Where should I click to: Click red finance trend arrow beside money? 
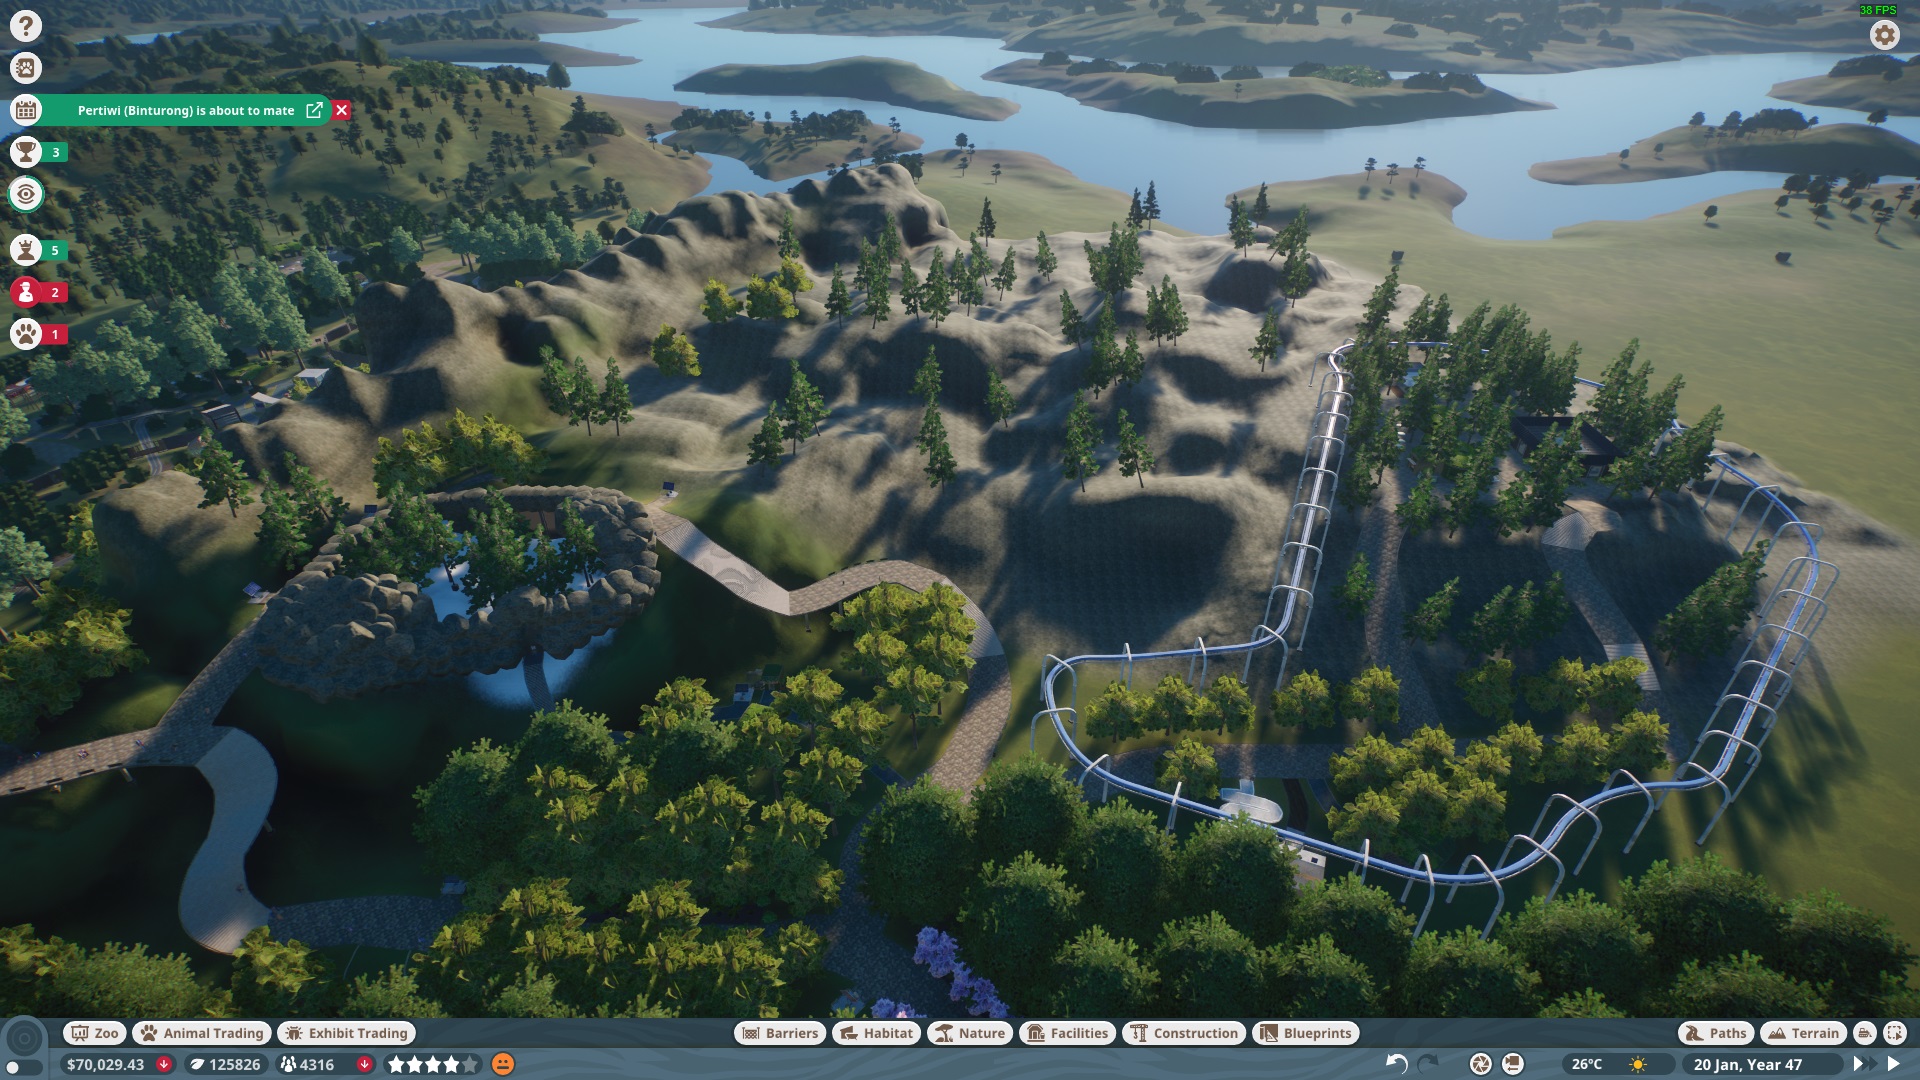tap(164, 1065)
